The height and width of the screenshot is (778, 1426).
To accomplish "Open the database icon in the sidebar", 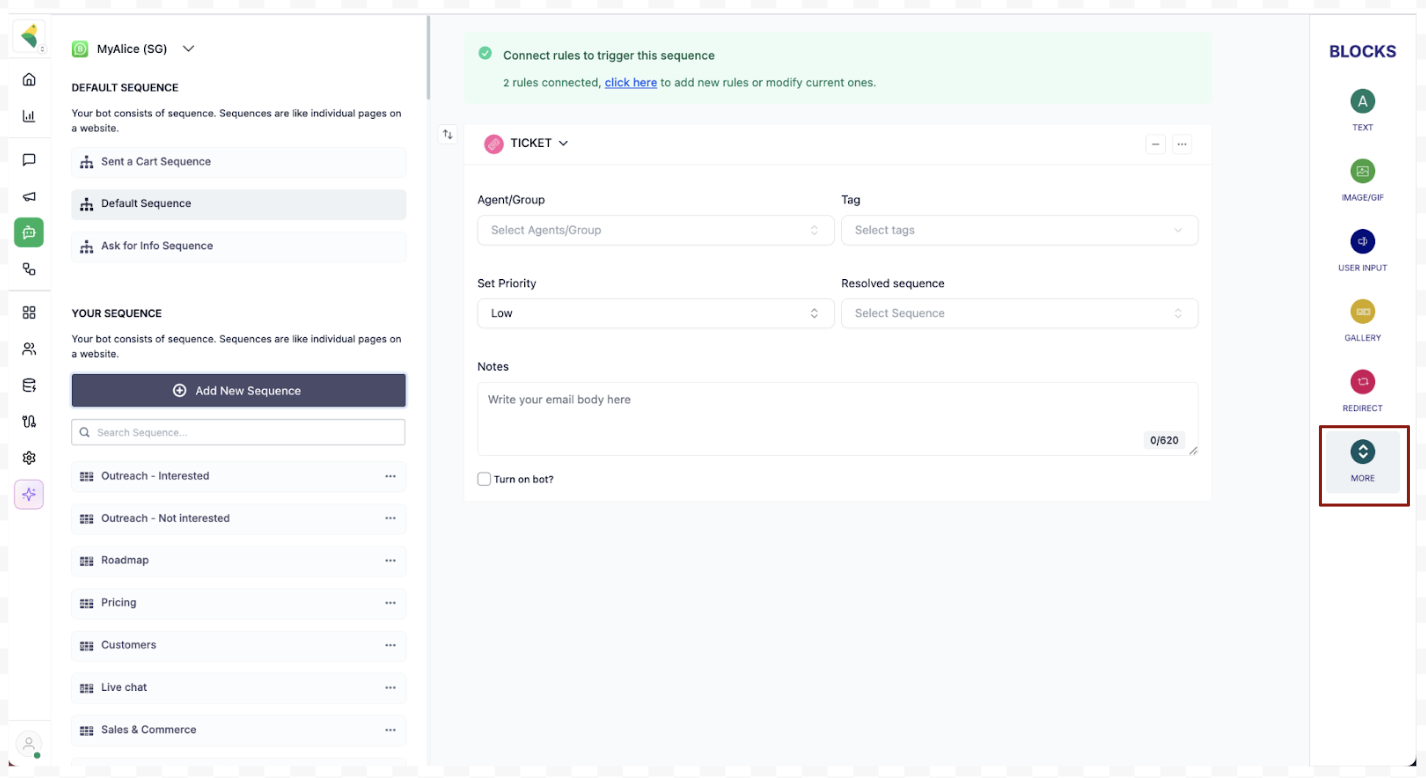I will coord(29,385).
